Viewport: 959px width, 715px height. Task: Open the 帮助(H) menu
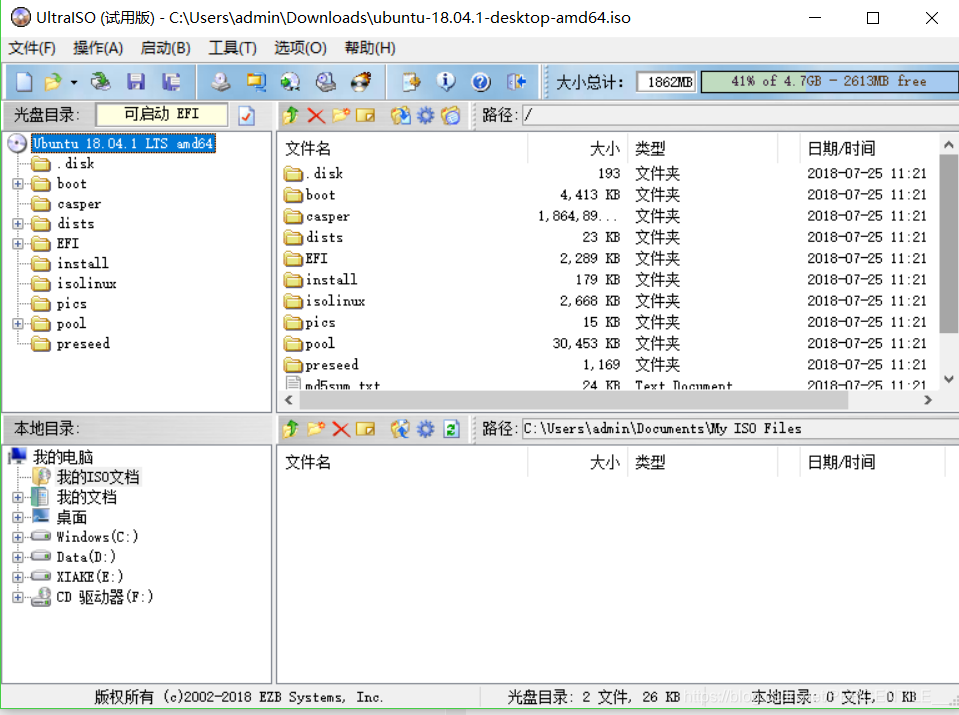tap(370, 48)
